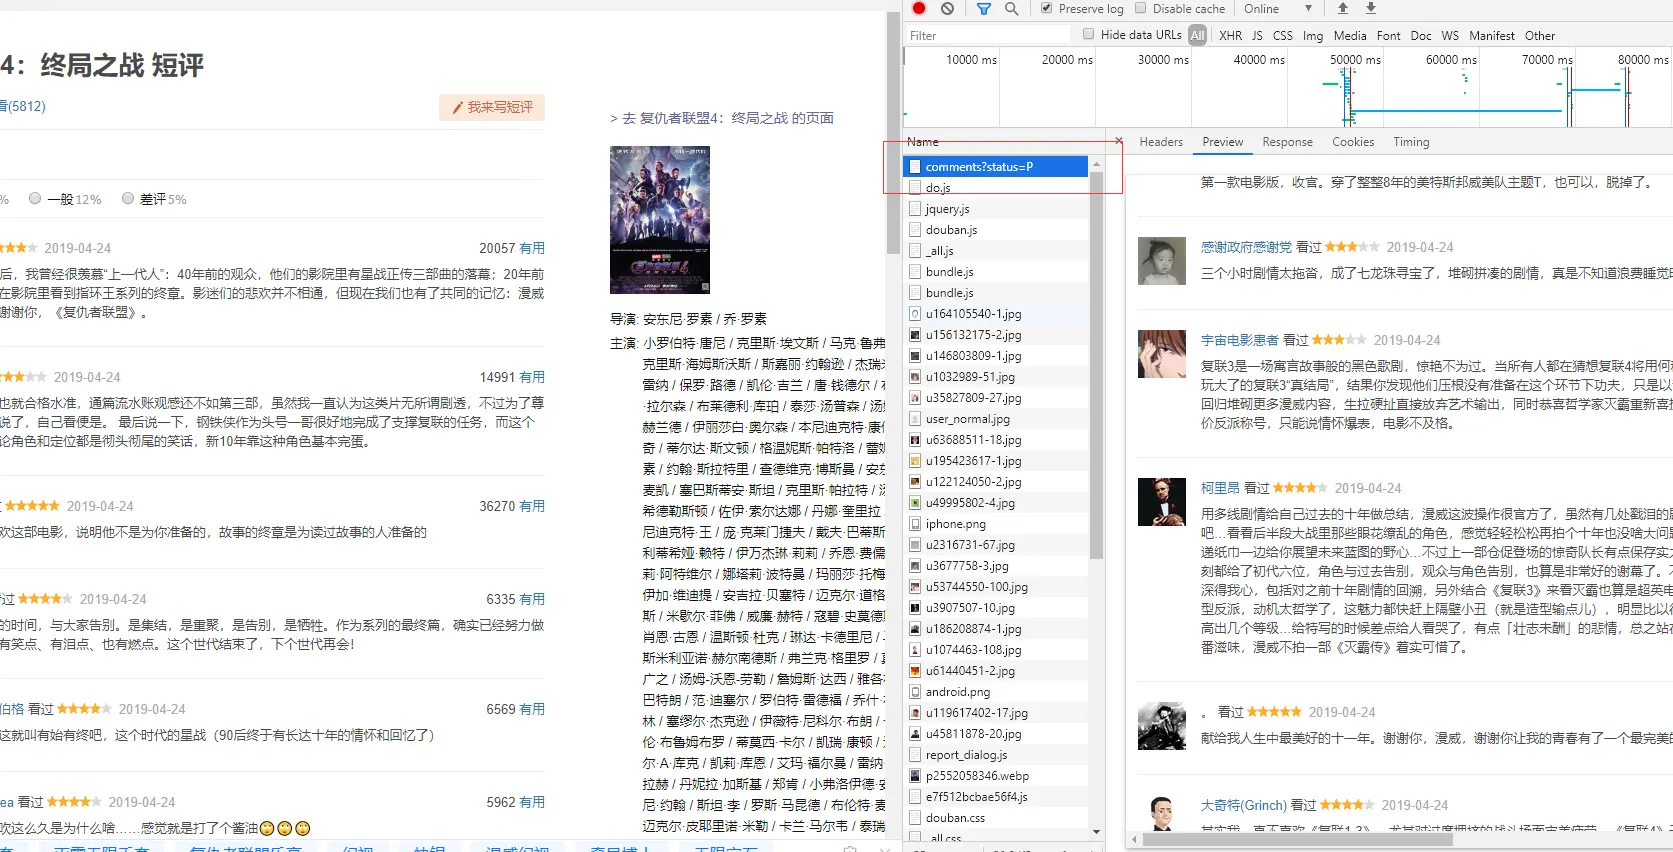
Task: Click the Avengers Endgame movie poster
Action: coord(660,220)
